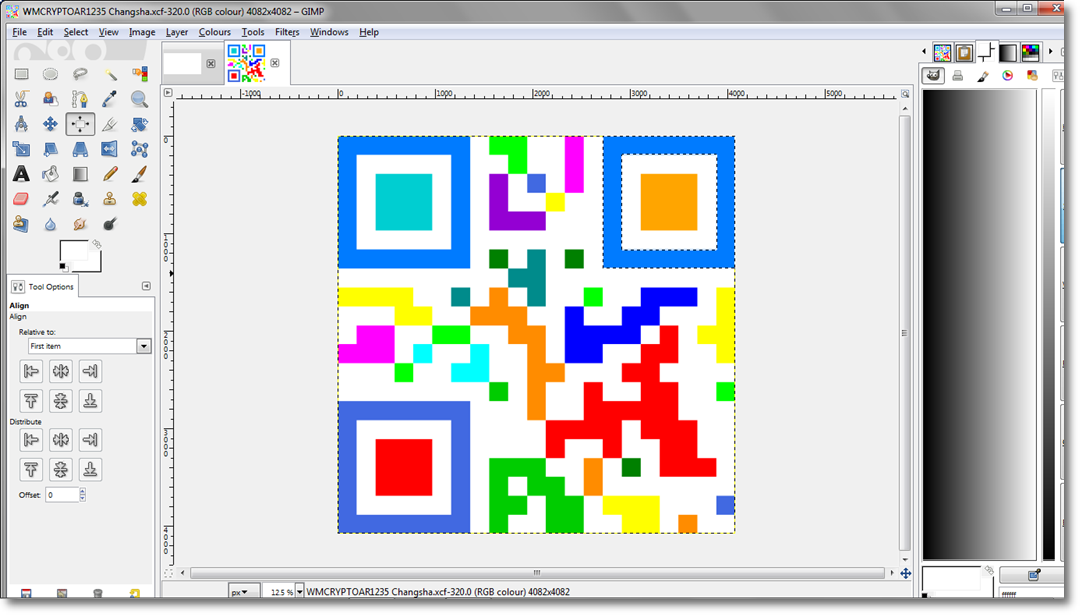Select the Paintbrush tool

(x=139, y=174)
